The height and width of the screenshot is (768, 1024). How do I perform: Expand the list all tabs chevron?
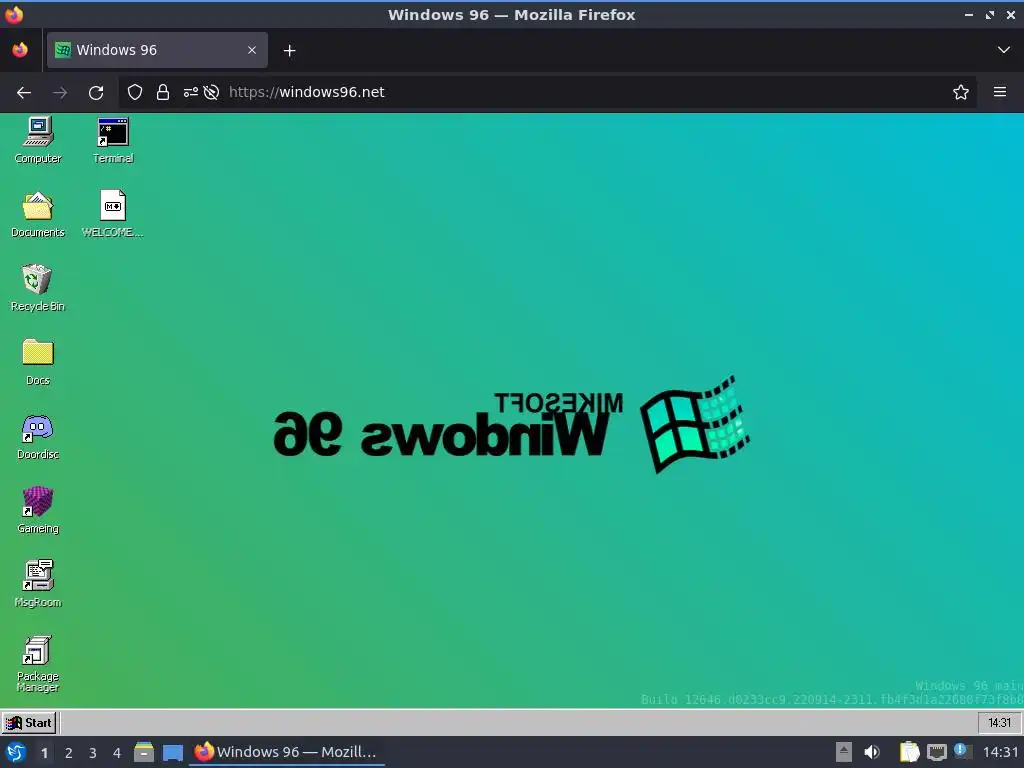click(x=1004, y=50)
